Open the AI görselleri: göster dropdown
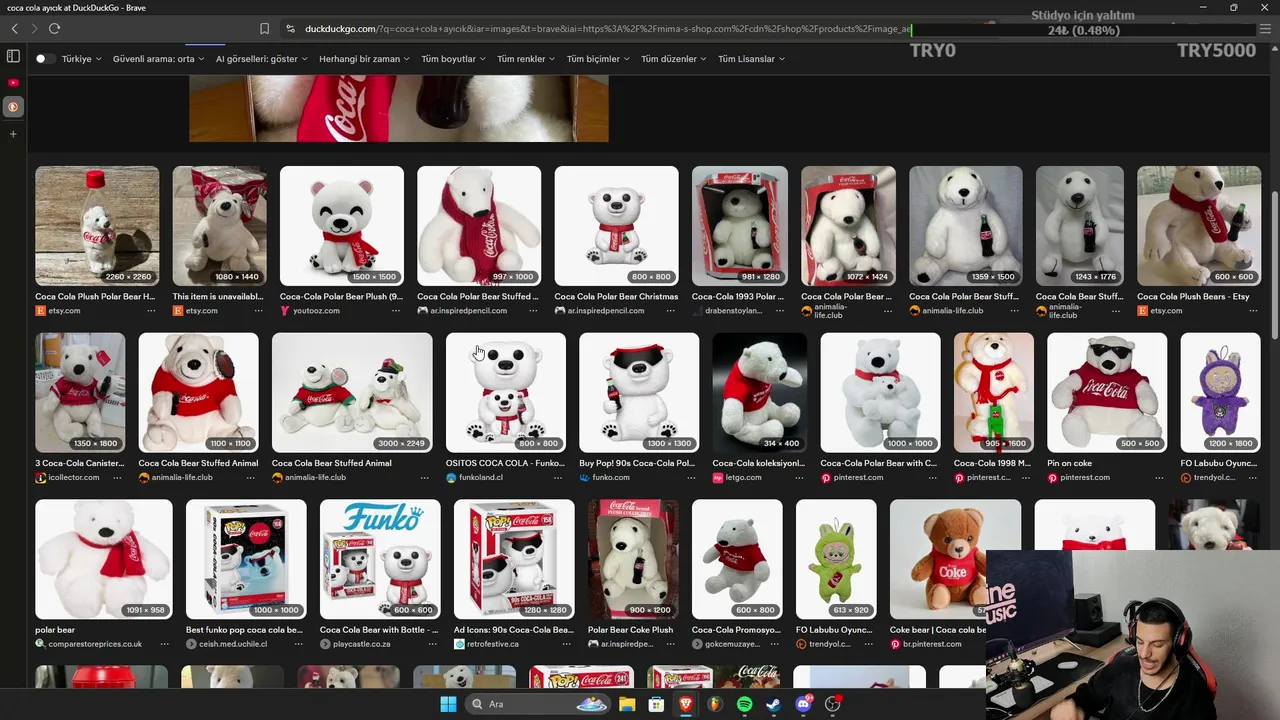This screenshot has width=1280, height=720. [x=262, y=59]
